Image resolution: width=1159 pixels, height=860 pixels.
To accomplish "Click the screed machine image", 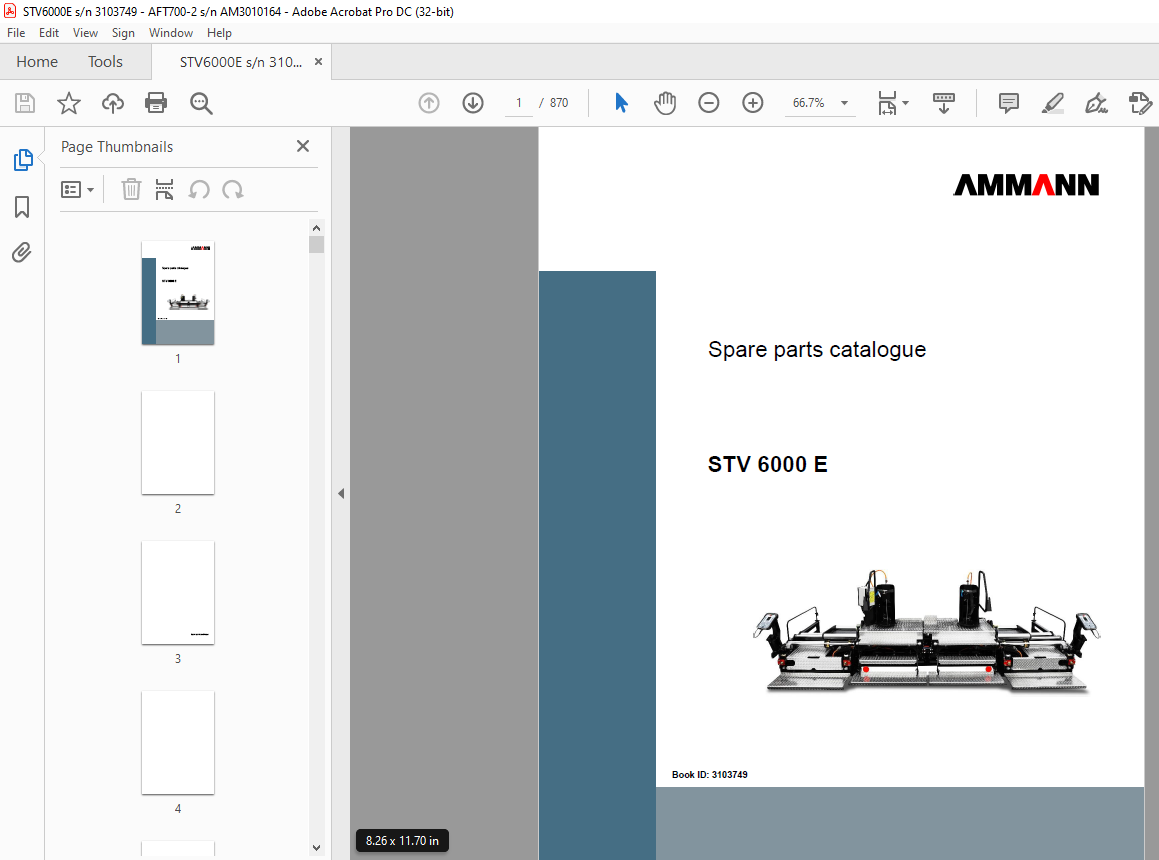I will tap(926, 630).
